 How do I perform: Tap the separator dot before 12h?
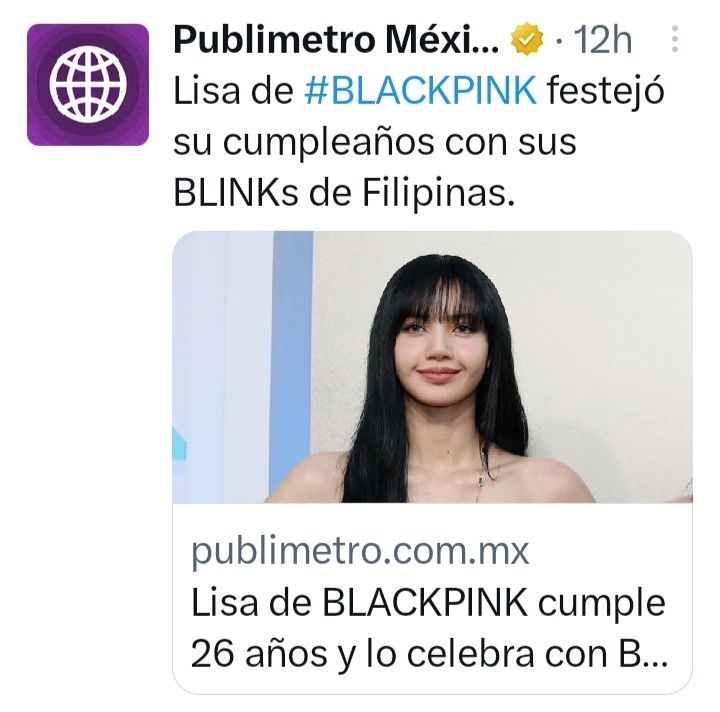[559, 41]
